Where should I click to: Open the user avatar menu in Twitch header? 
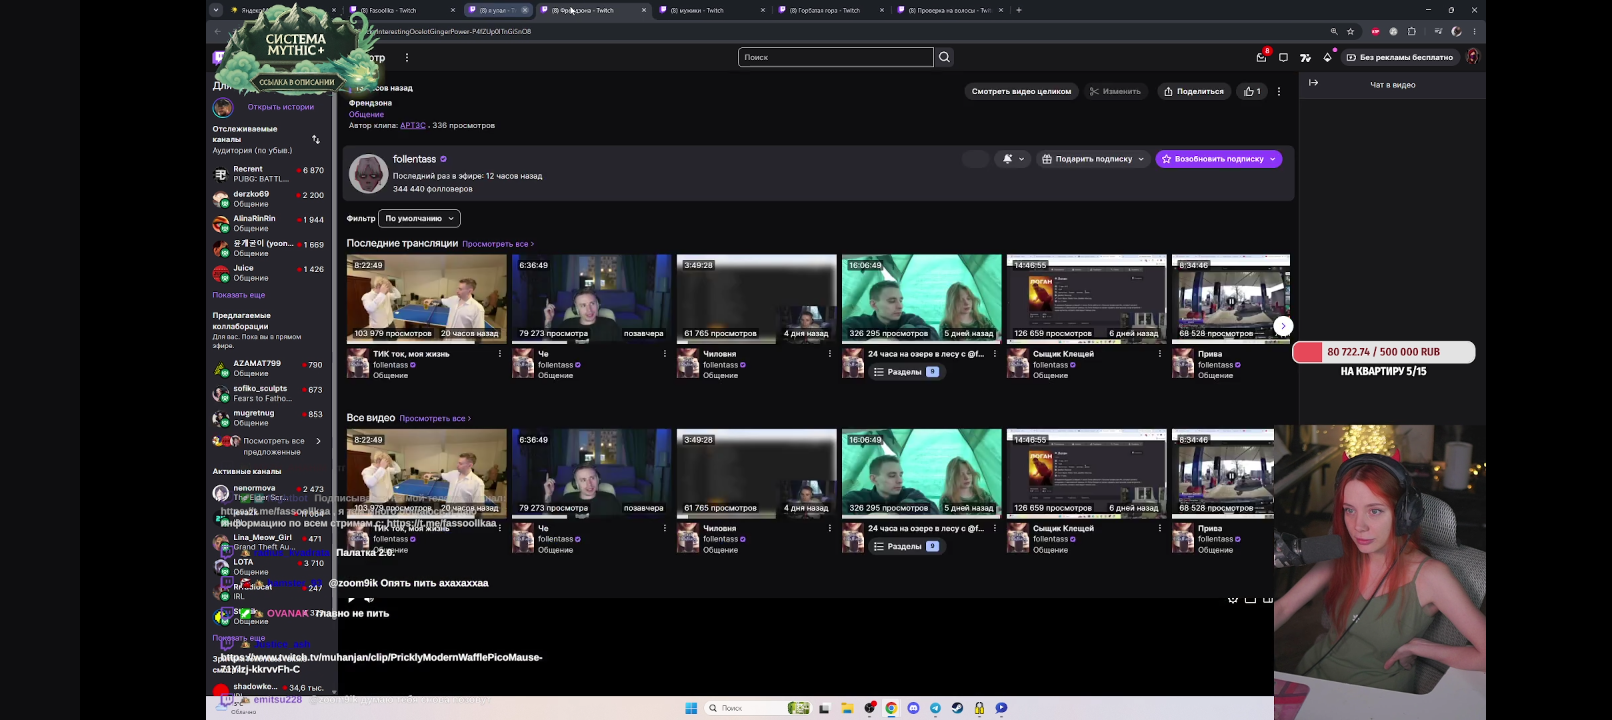click(x=1472, y=57)
